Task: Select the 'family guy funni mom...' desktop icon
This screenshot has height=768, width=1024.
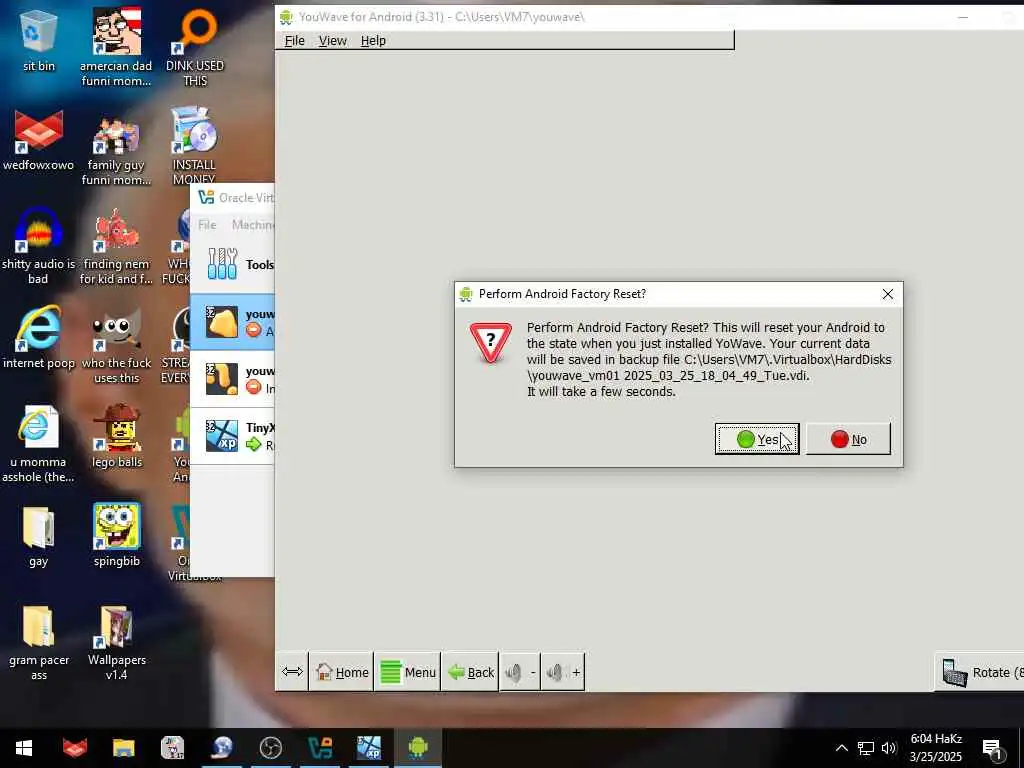Action: pyautogui.click(x=116, y=147)
